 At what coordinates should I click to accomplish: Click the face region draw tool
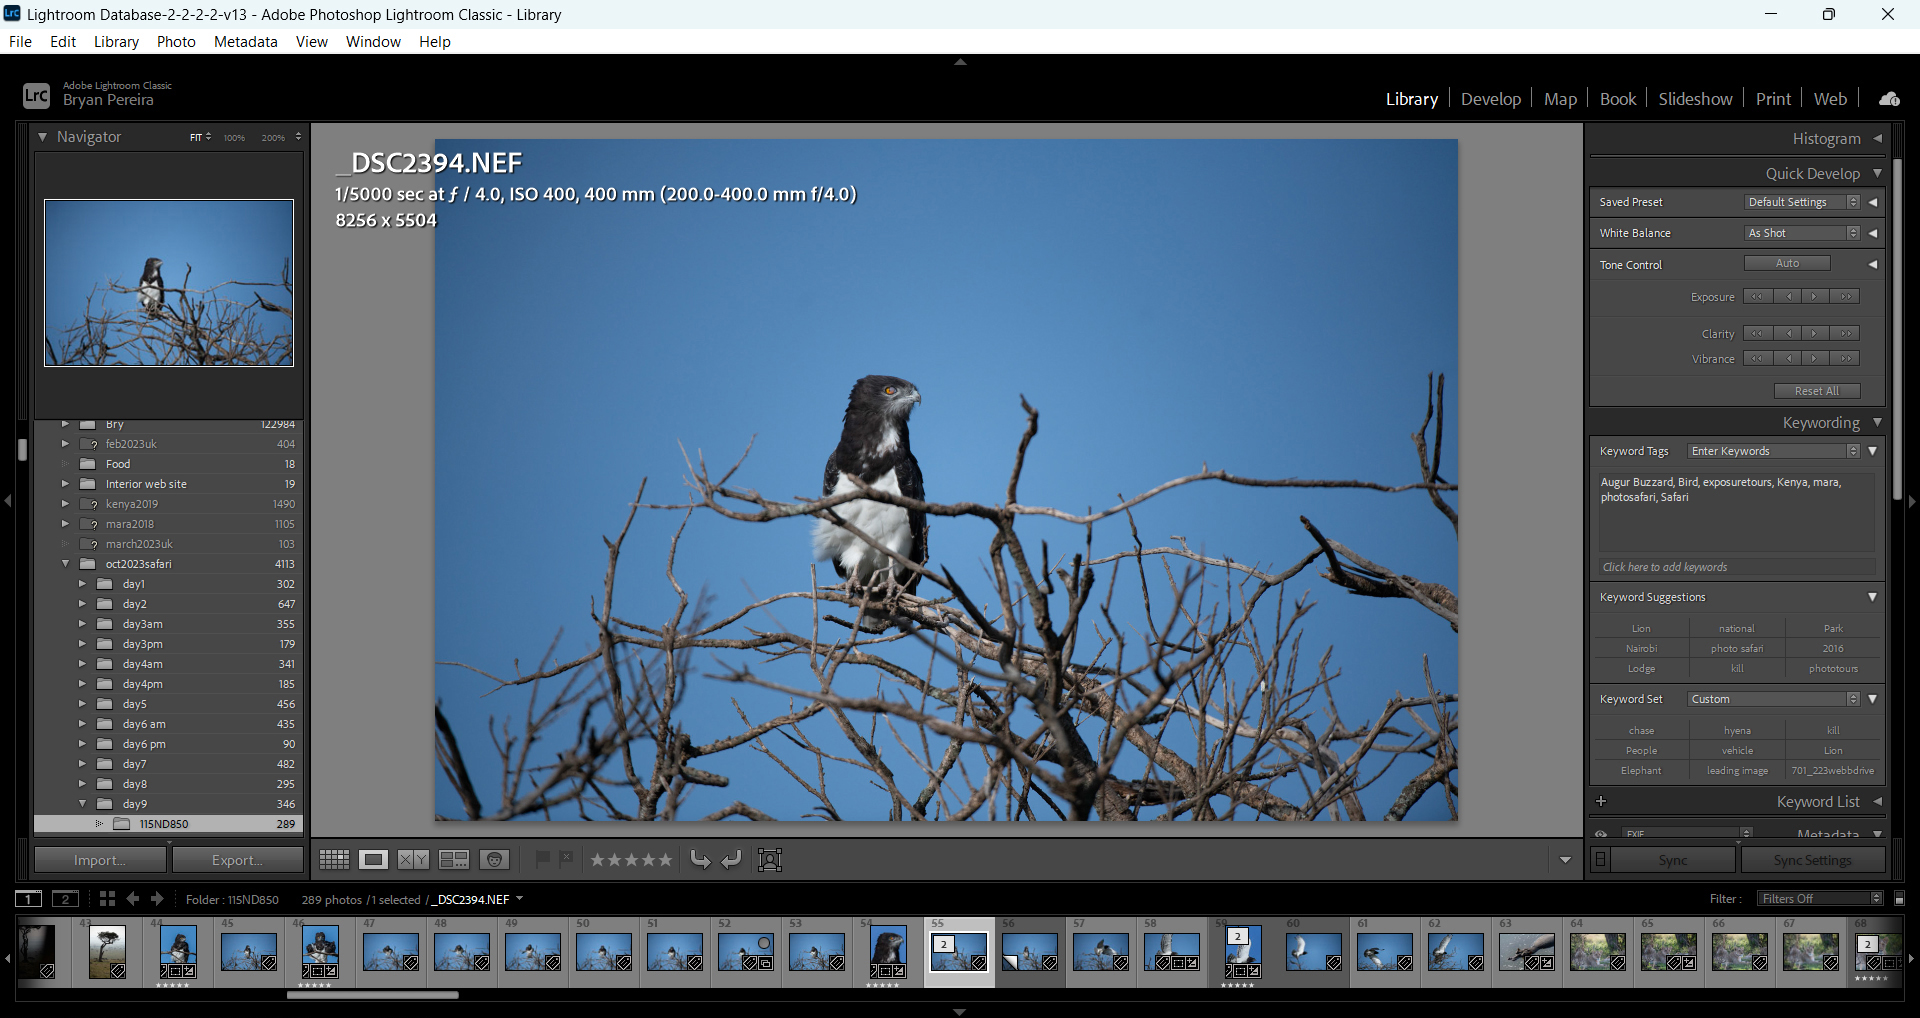(770, 860)
